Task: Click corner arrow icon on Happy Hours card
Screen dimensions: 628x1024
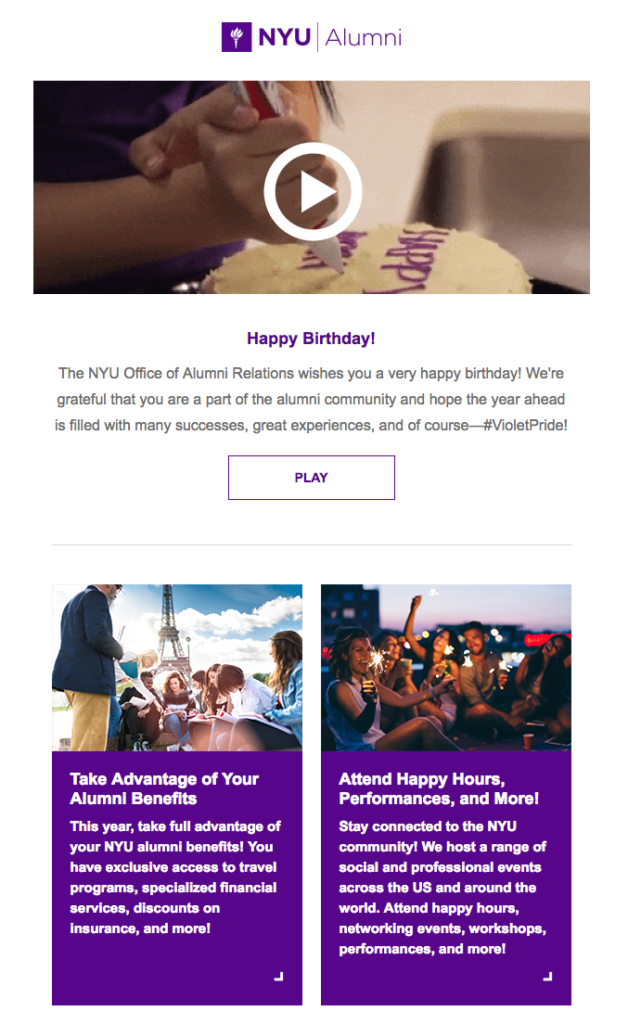Action: click(548, 976)
